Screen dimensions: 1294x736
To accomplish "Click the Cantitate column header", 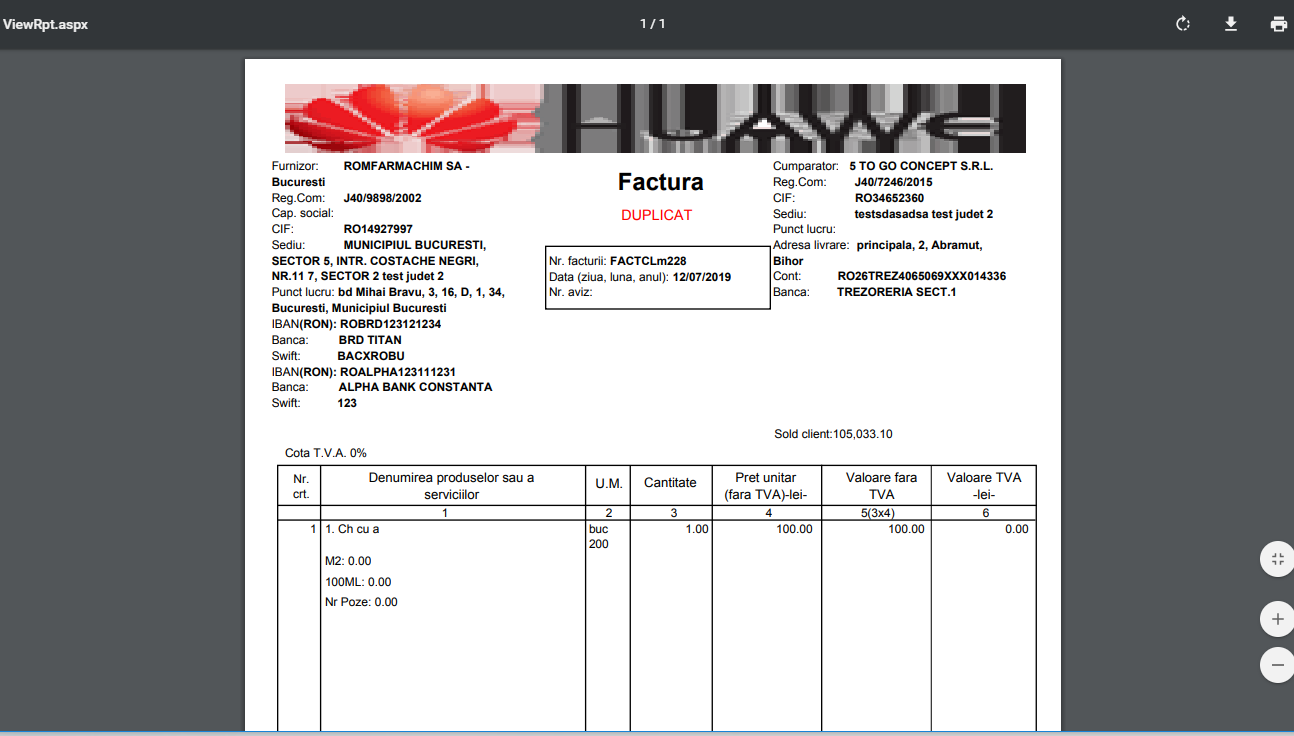I will [669, 483].
